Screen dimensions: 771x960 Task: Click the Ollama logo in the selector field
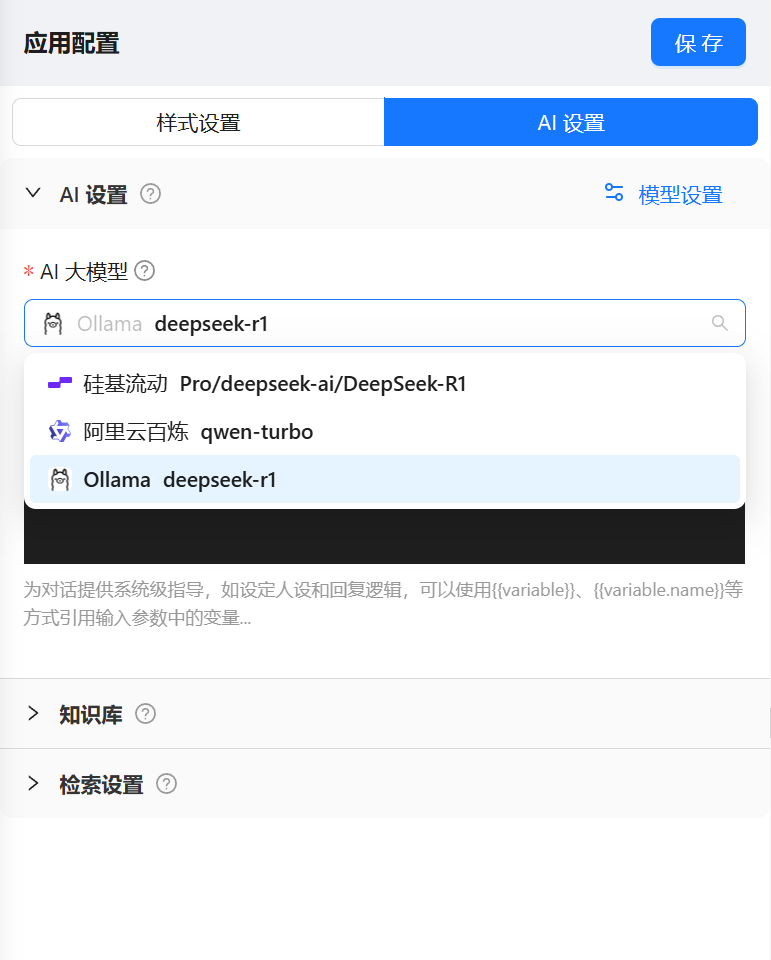pyautogui.click(x=53, y=323)
